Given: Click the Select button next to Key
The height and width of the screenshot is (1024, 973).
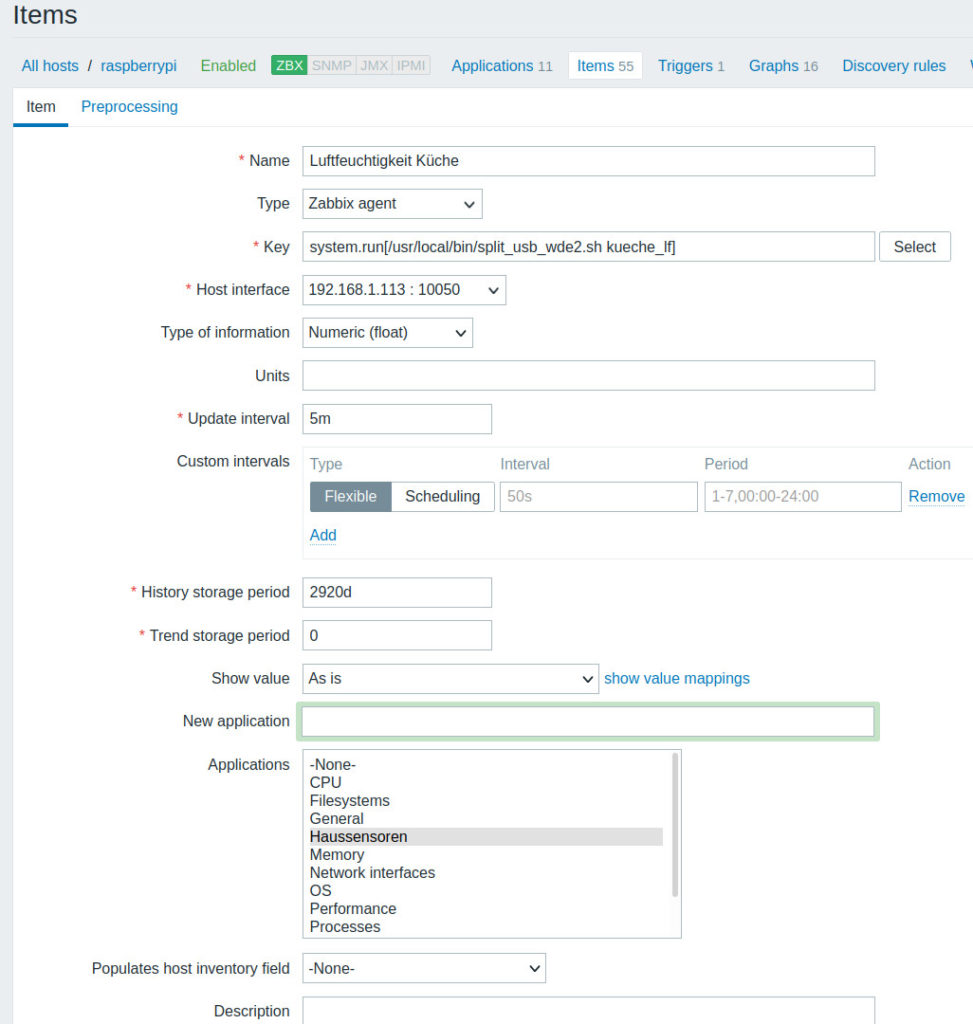Looking at the screenshot, I should click(x=914, y=247).
